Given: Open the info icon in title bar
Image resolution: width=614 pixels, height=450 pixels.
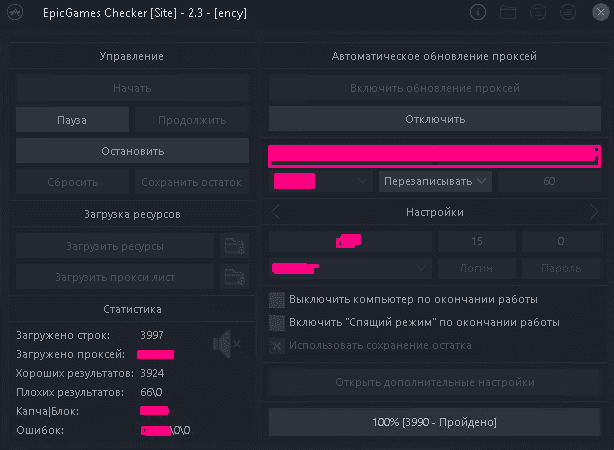Looking at the screenshot, I should coord(478,13).
